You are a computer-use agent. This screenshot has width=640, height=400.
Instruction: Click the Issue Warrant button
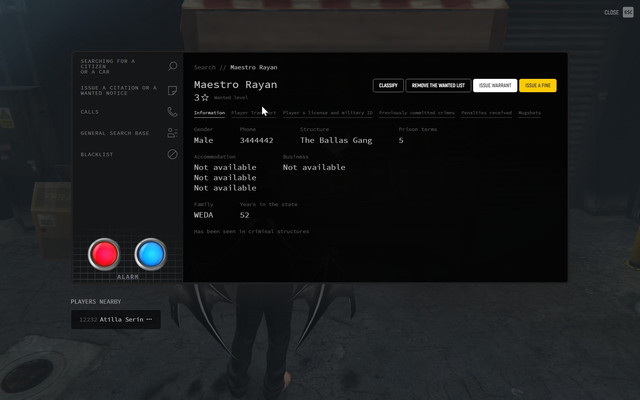click(x=495, y=86)
